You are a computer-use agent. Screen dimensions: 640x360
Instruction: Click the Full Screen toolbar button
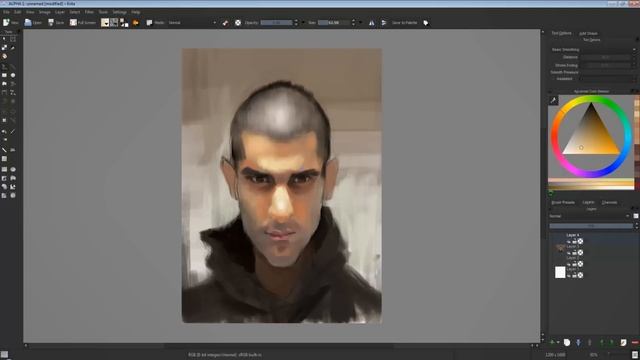pyautogui.click(x=83, y=22)
